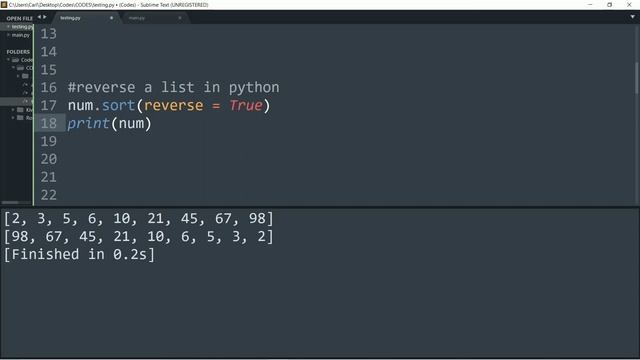640x360 pixels.
Task: Select main.py in Open Files
Action: 20,35
